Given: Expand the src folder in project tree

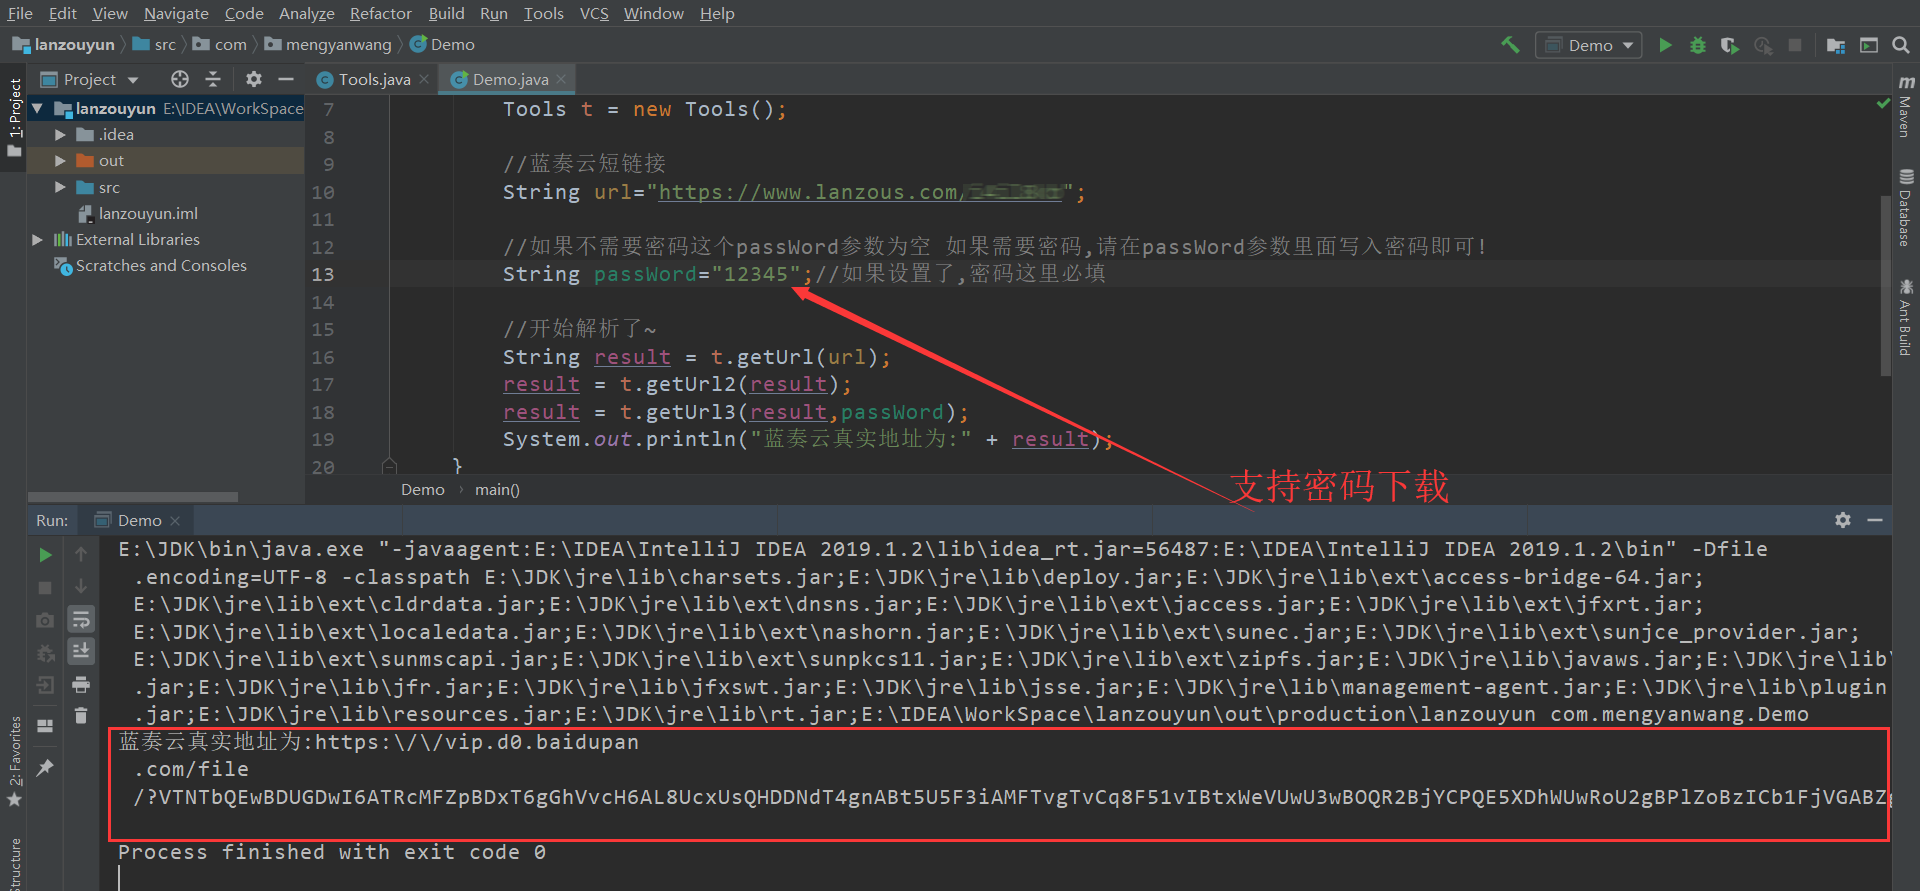Looking at the screenshot, I should click(x=60, y=187).
